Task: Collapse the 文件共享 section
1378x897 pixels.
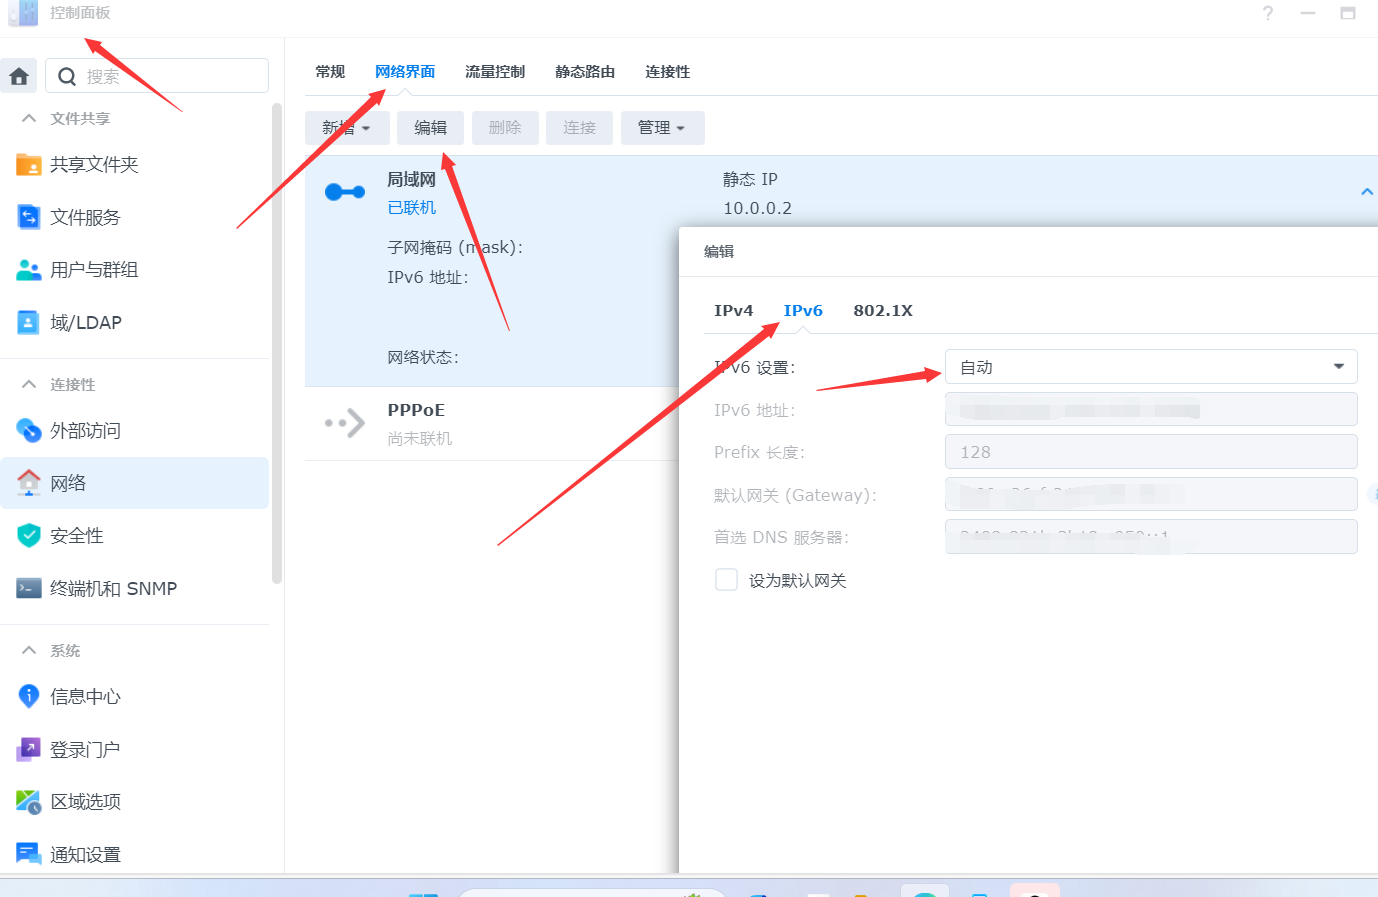Action: 29,118
